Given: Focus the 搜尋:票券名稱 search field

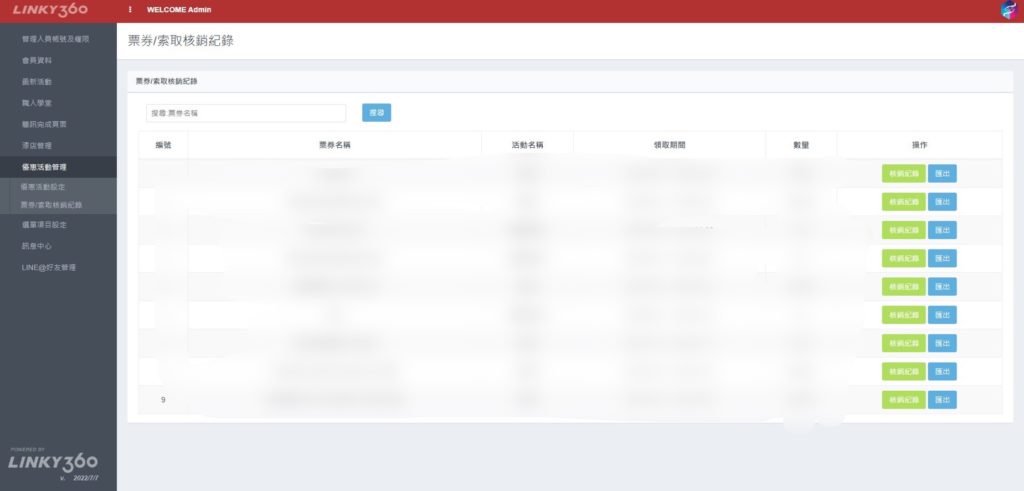Looking at the screenshot, I should click(245, 113).
